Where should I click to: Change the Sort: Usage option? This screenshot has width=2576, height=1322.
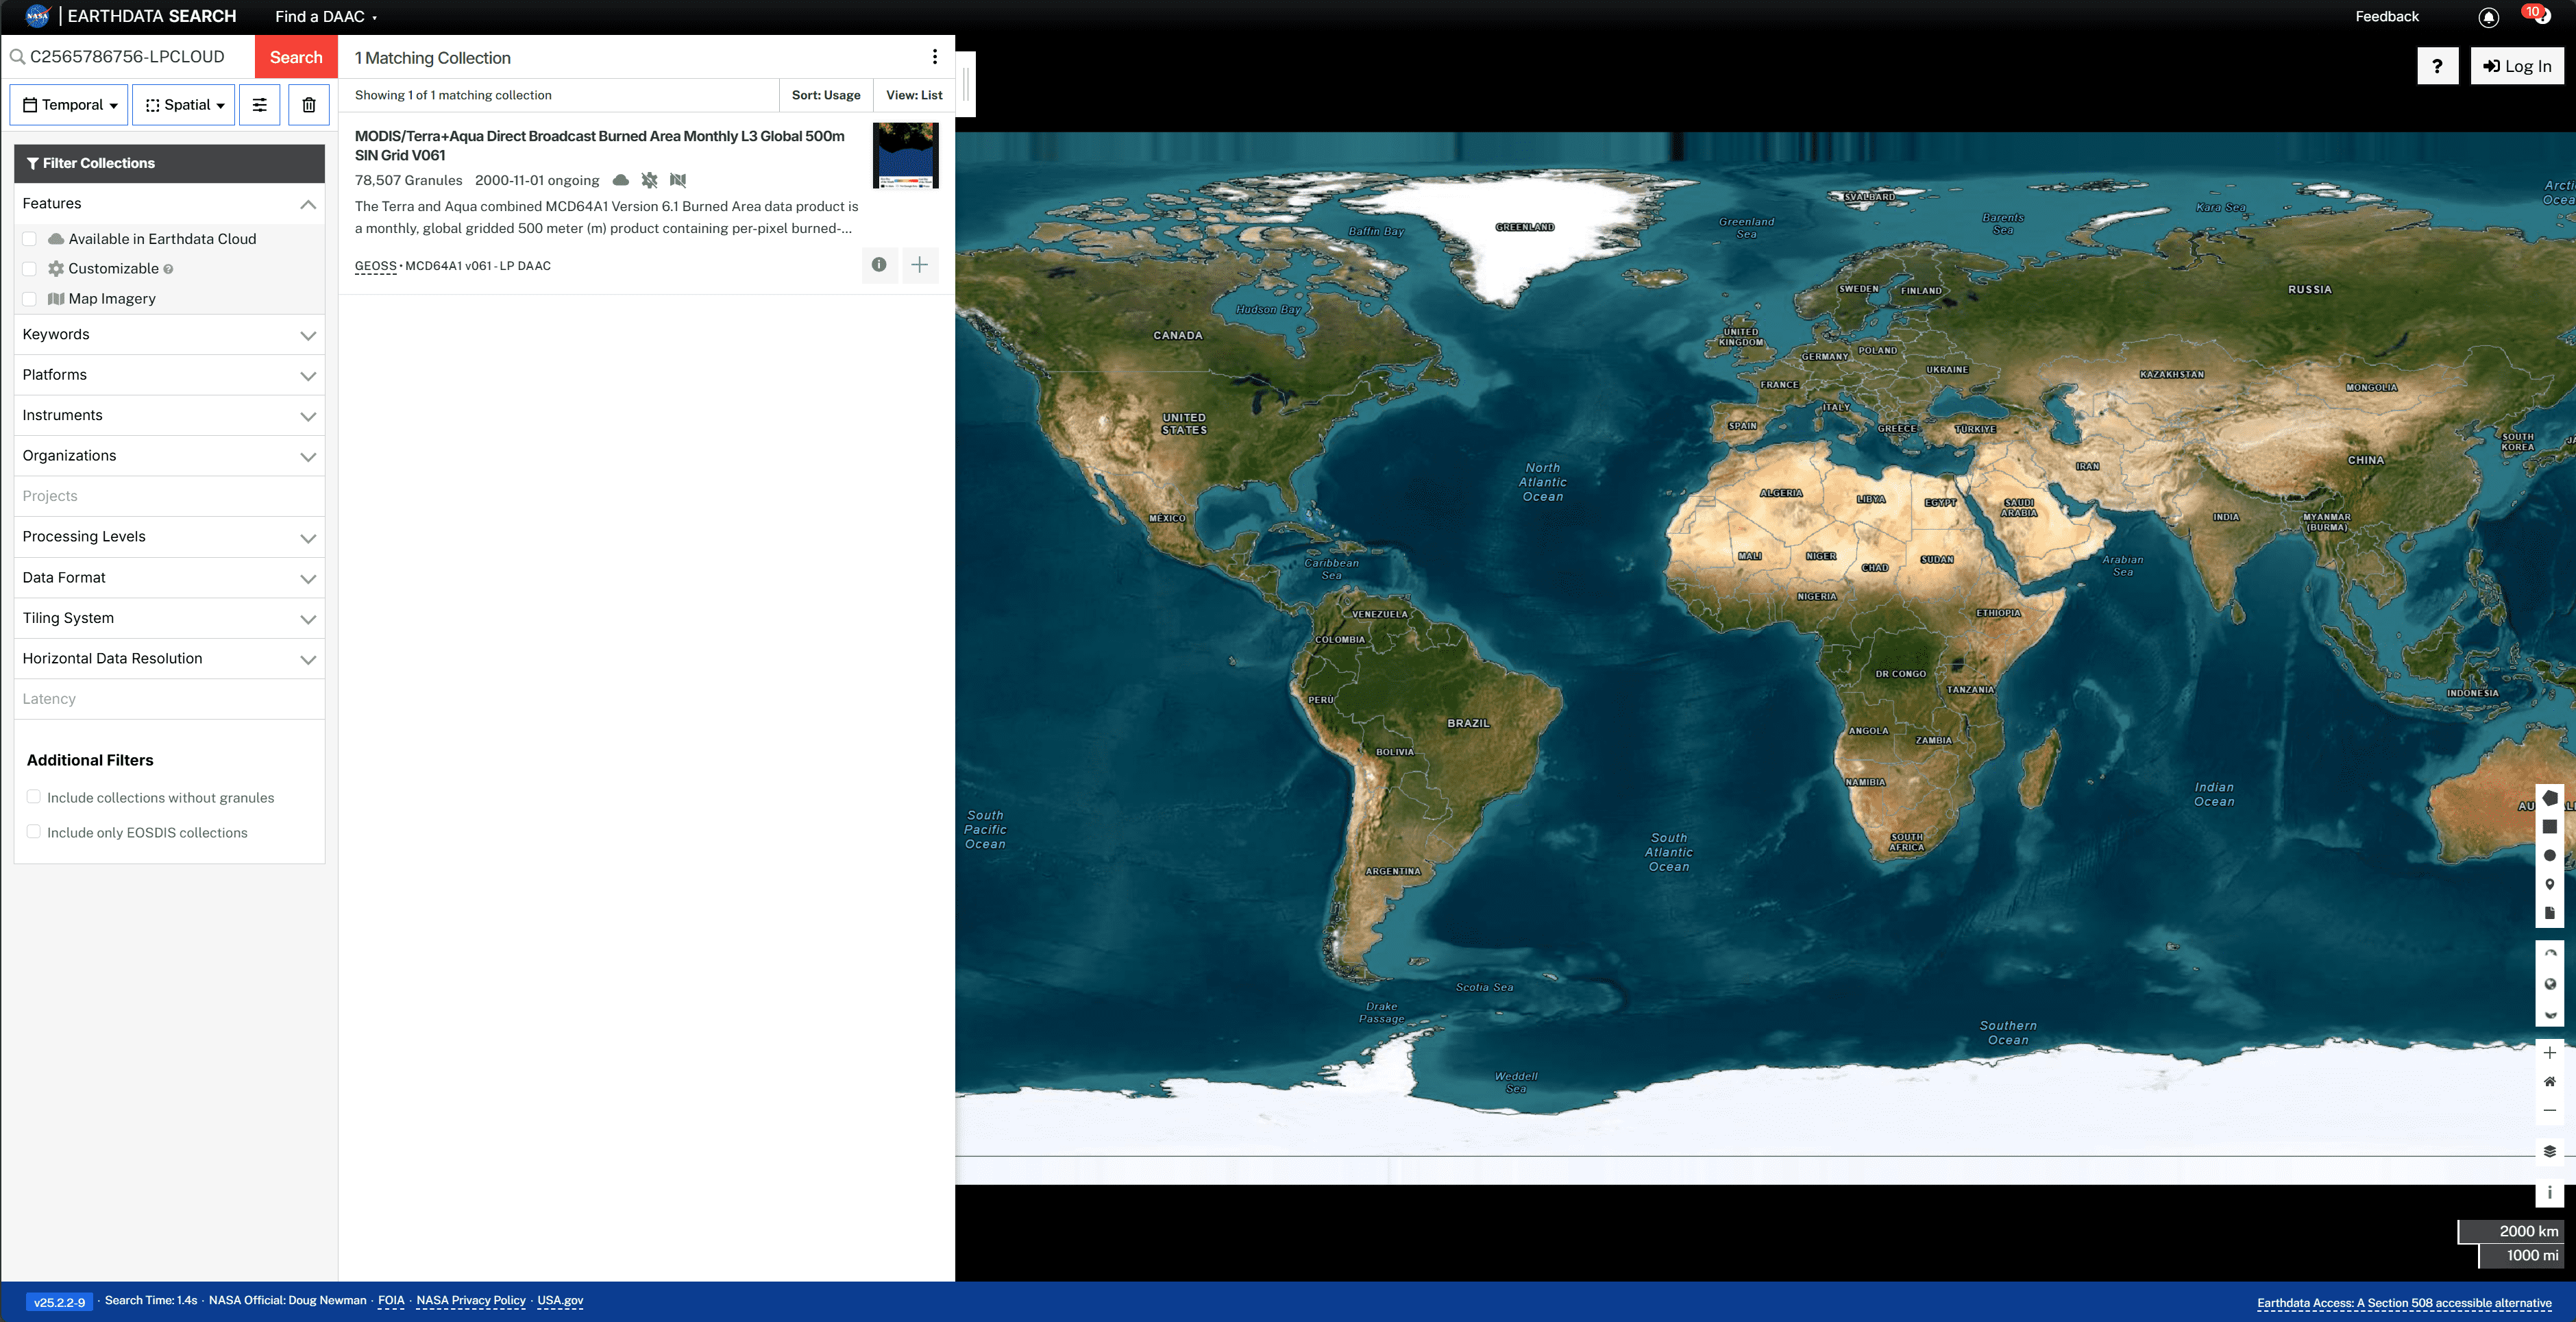825,95
